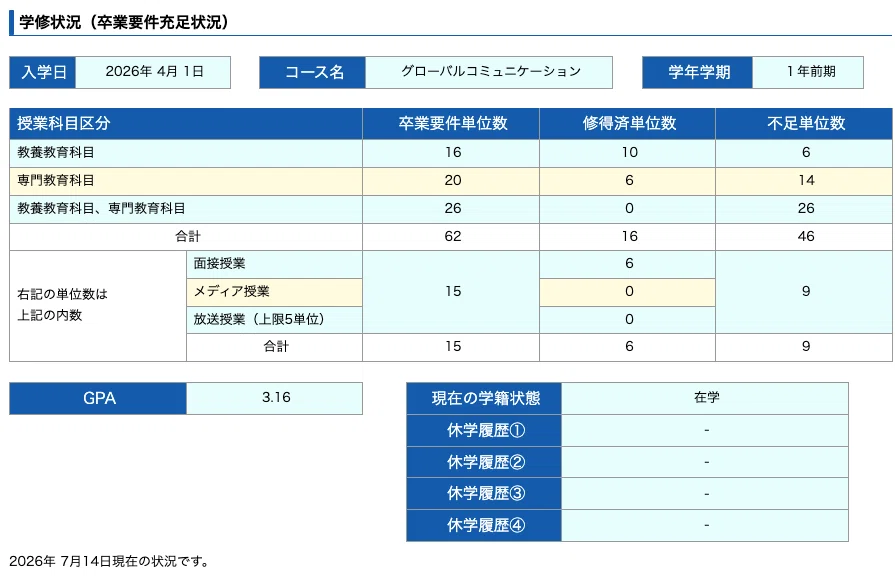The image size is (895, 577).
Task: Click the 休学履歴④ label
Action: (x=484, y=526)
